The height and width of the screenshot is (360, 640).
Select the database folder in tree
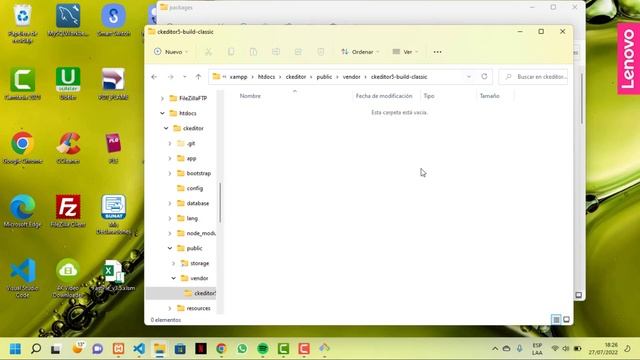click(x=193, y=203)
